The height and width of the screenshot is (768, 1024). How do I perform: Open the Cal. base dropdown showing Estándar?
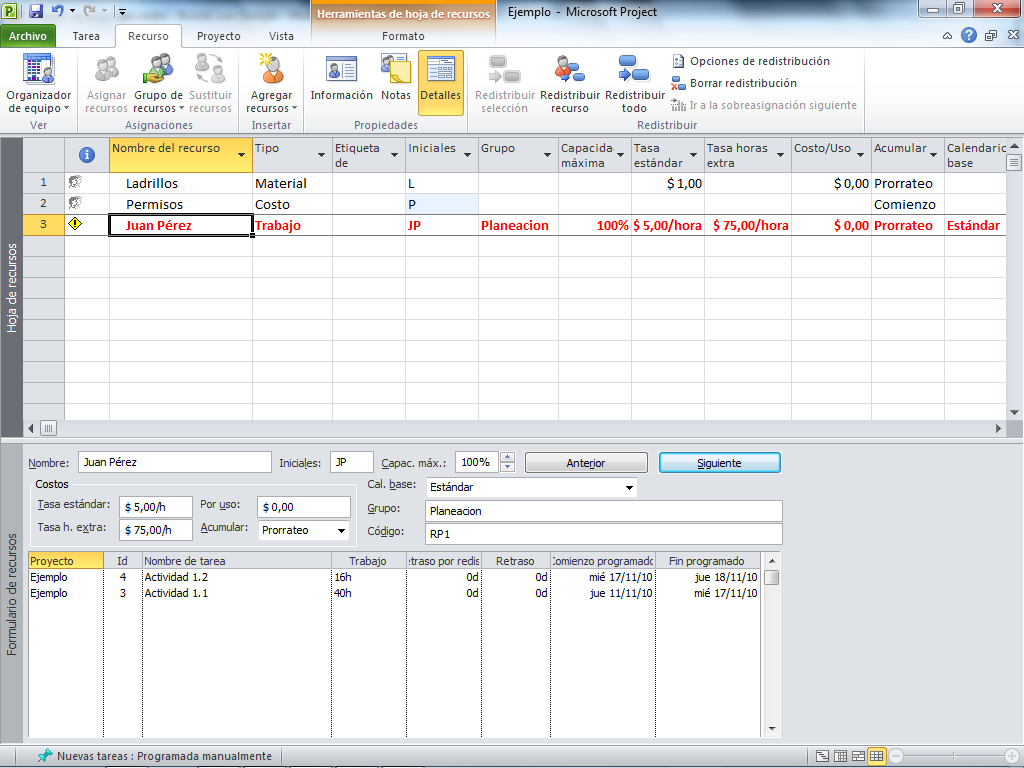[x=628, y=488]
